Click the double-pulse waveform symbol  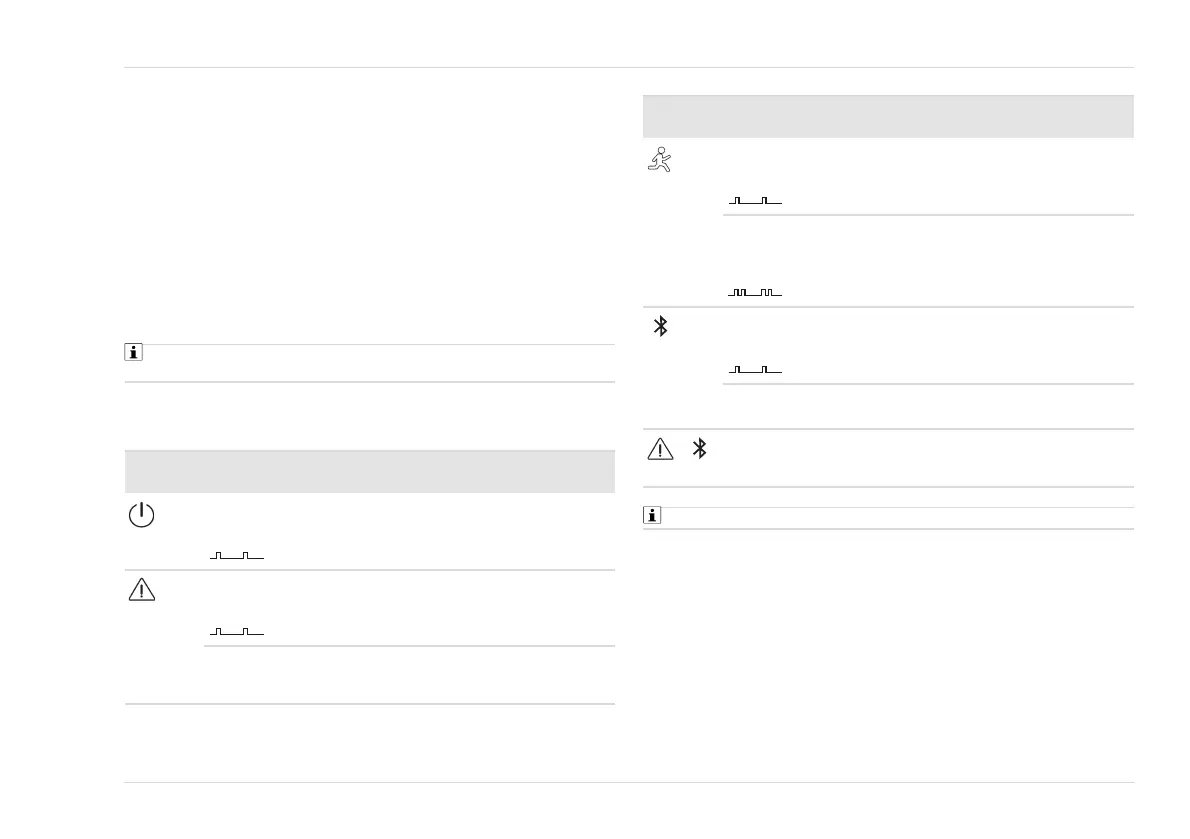click(x=755, y=293)
